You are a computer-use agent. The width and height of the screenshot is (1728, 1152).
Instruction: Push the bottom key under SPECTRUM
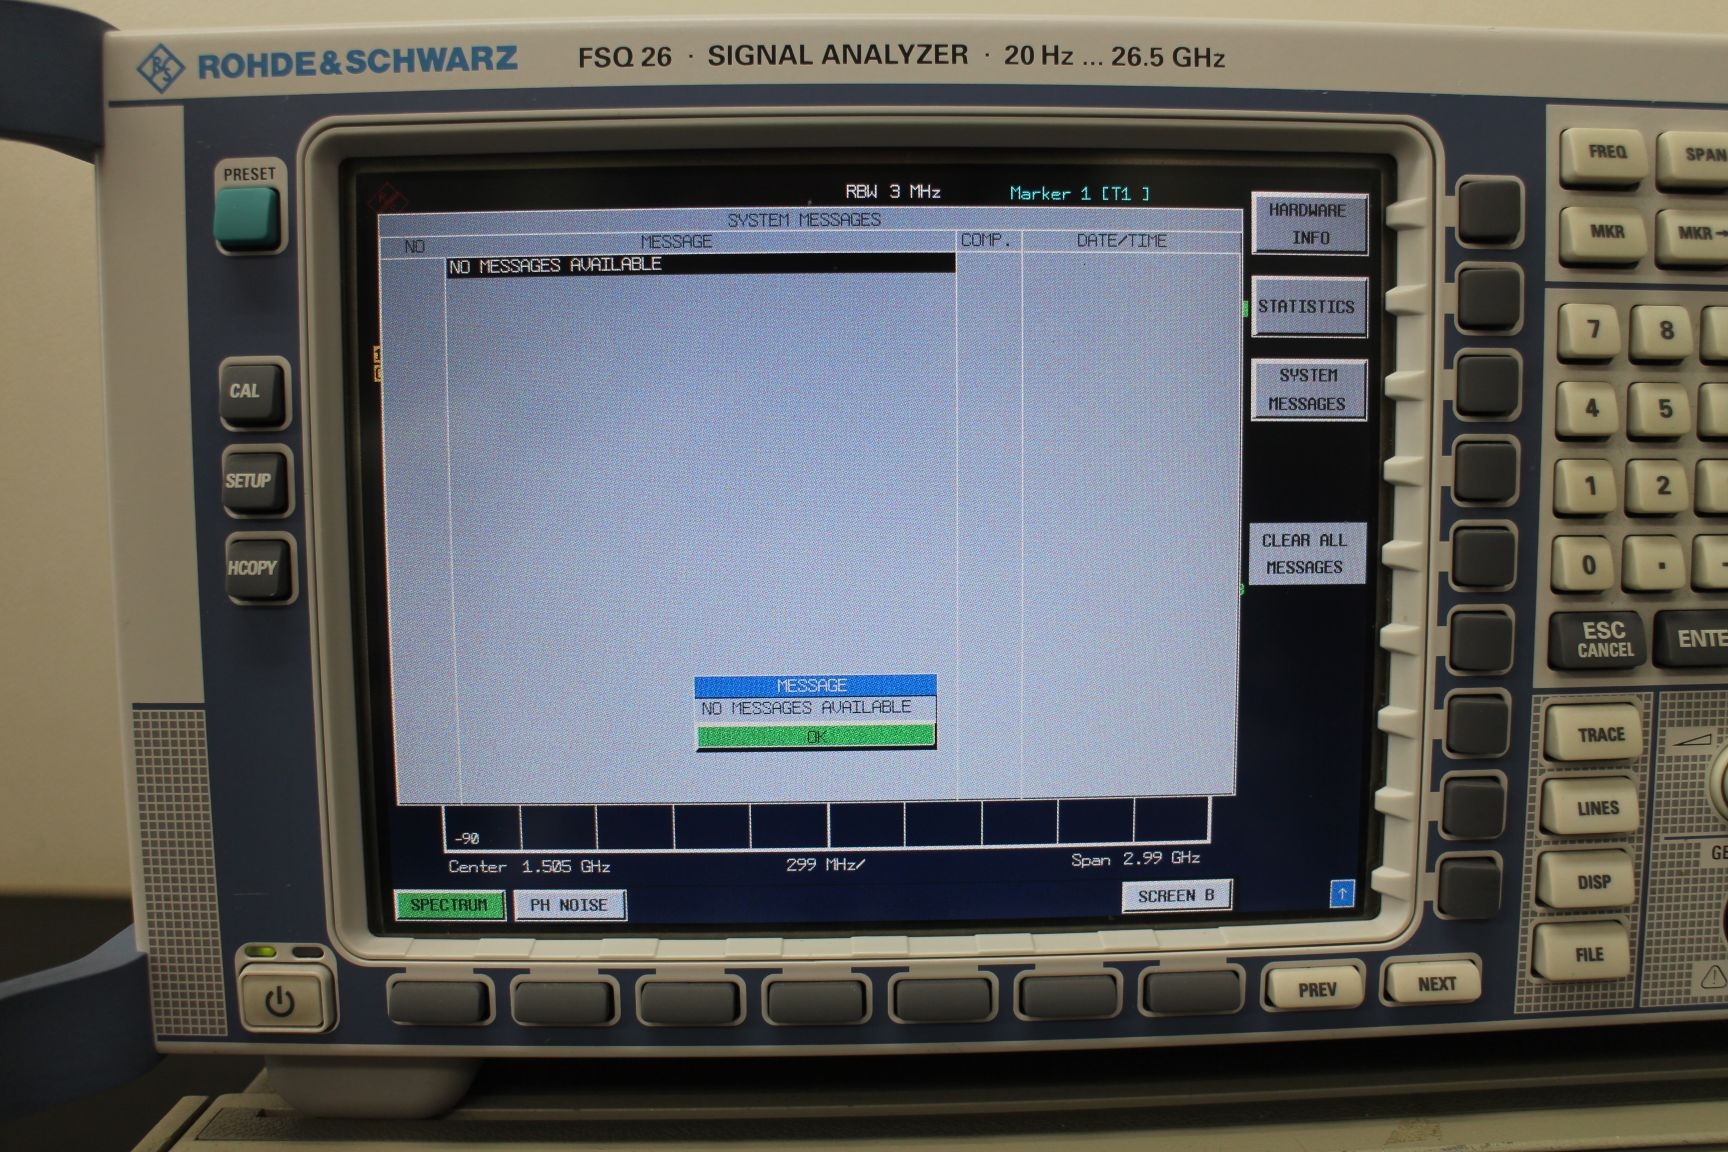pos(441,1002)
